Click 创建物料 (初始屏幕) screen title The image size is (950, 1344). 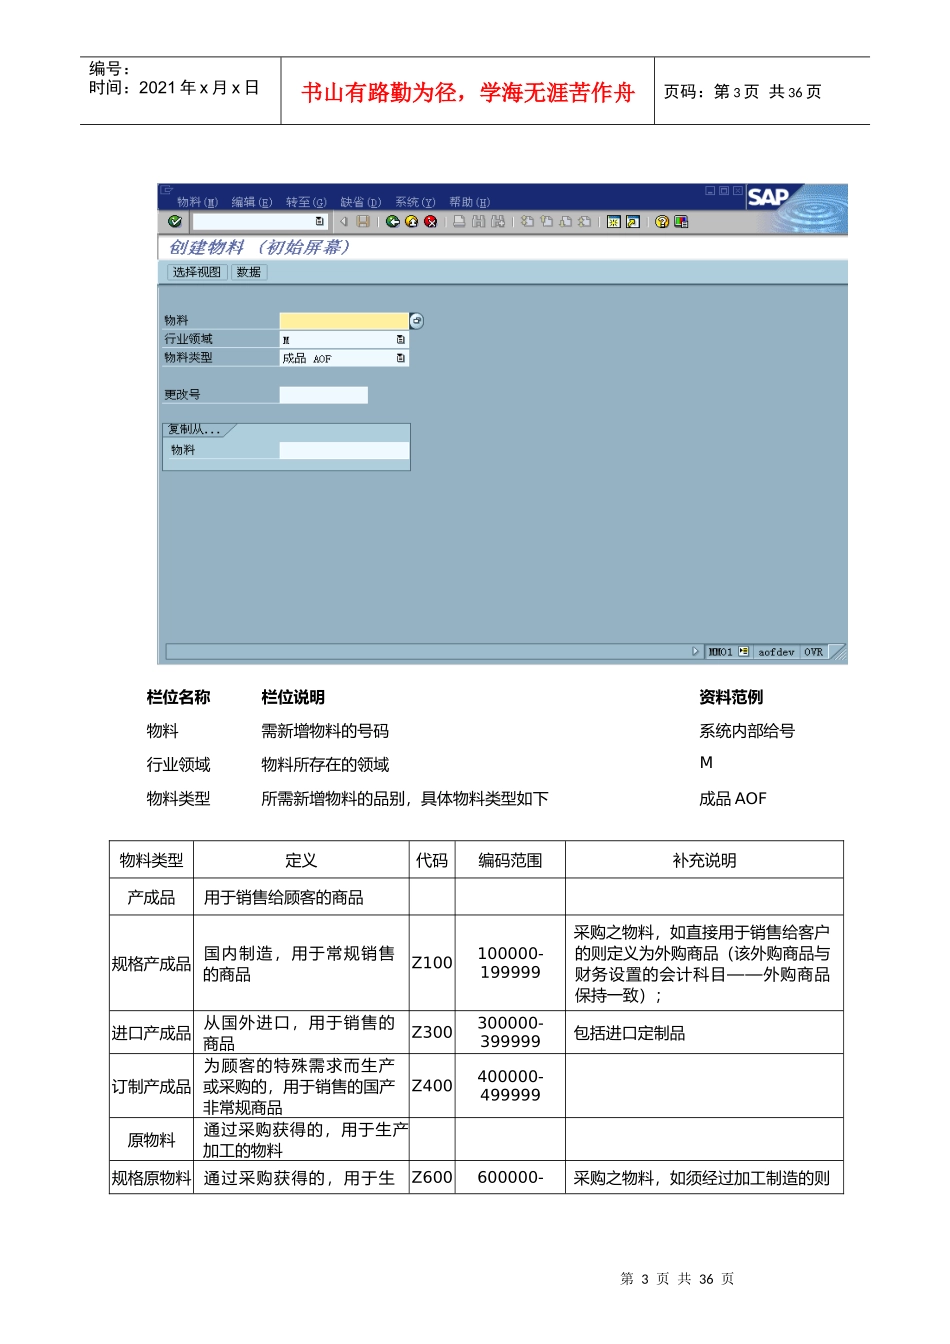coord(259,247)
